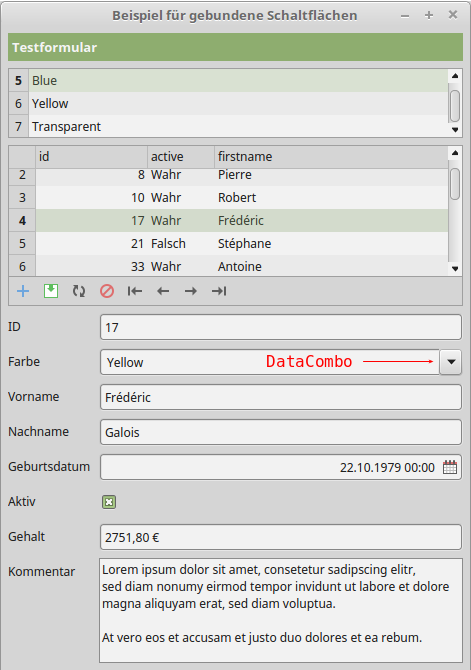This screenshot has height=670, width=471.
Task: Open calendar picker in Geburtsdatum field
Action: [x=450, y=467]
